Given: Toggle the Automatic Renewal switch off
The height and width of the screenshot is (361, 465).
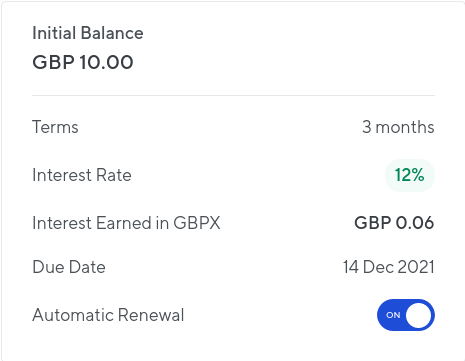Looking at the screenshot, I should 406,315.
